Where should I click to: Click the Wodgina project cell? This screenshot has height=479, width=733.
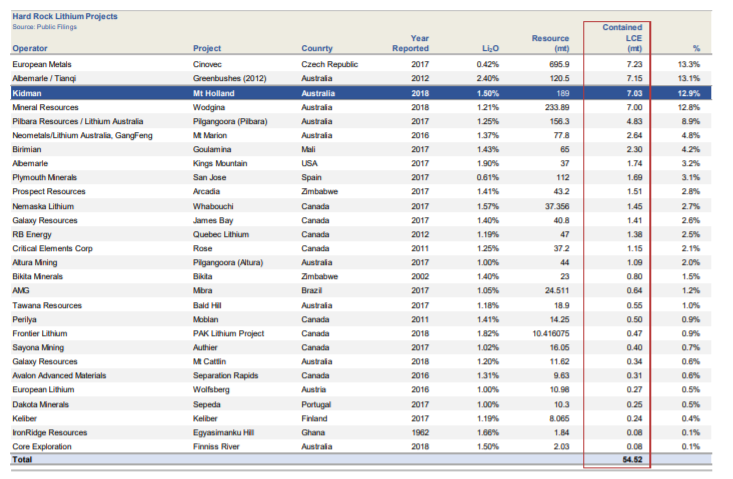[208, 107]
